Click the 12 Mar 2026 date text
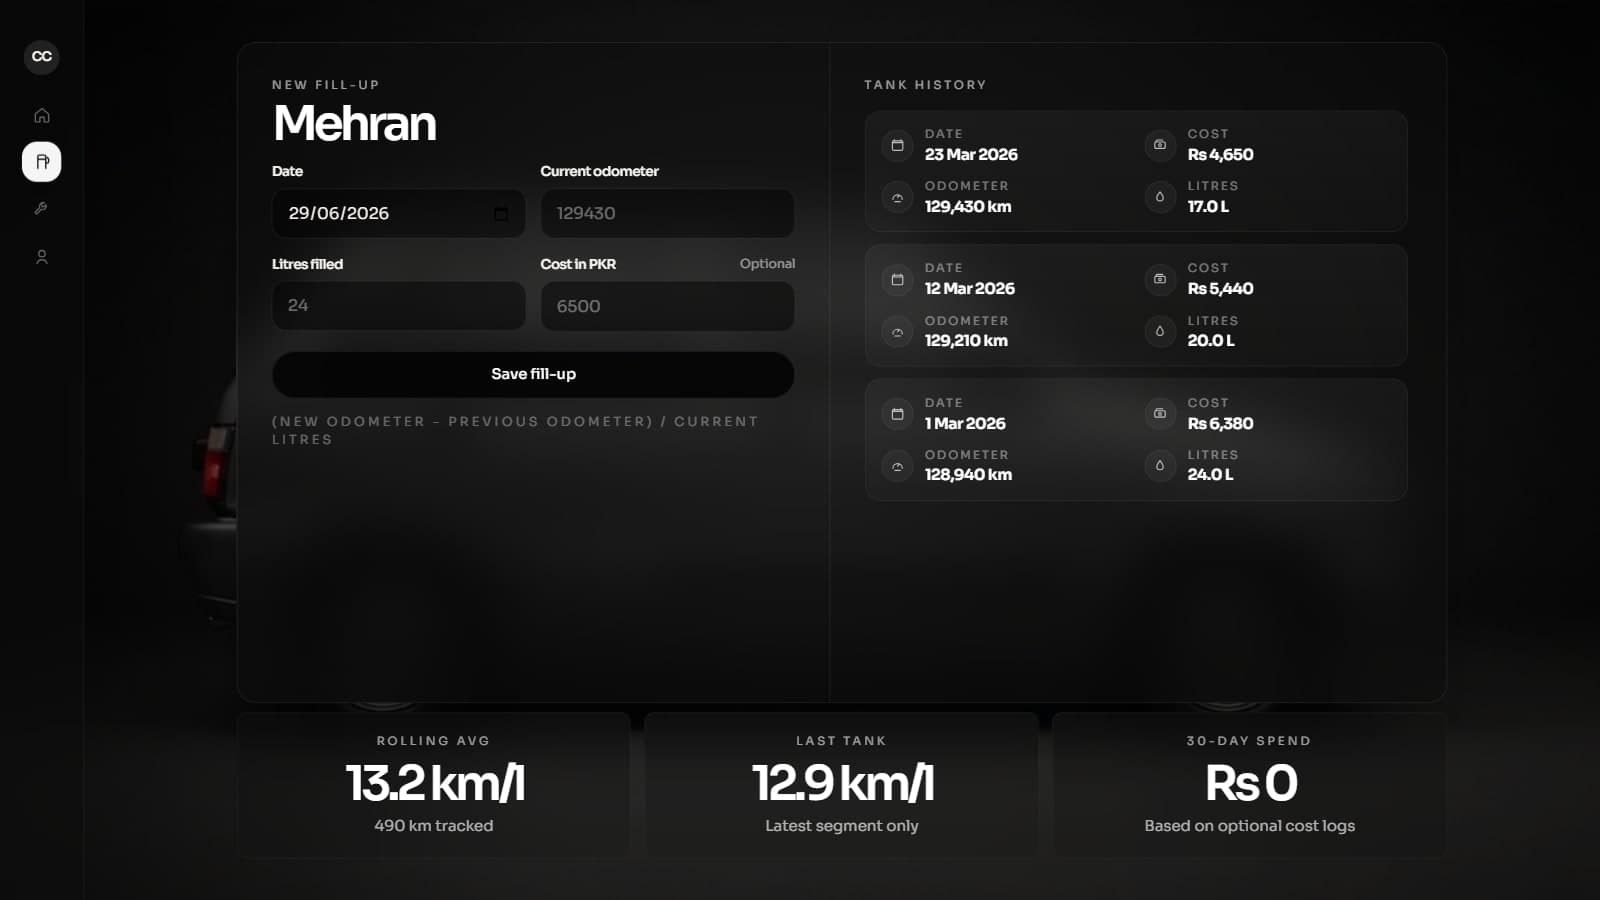Viewport: 1600px width, 900px height. [x=970, y=288]
